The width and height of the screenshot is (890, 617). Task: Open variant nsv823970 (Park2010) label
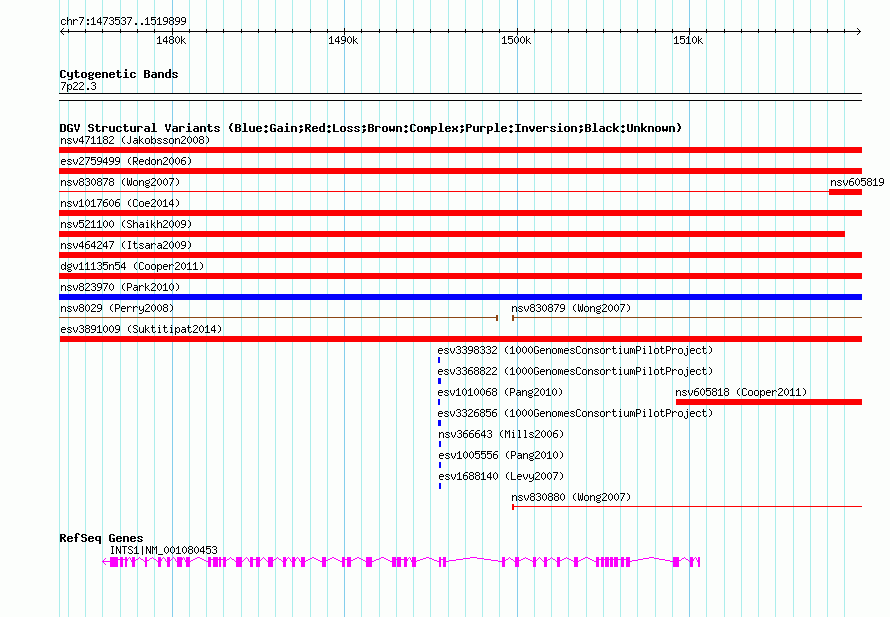[x=120, y=287]
